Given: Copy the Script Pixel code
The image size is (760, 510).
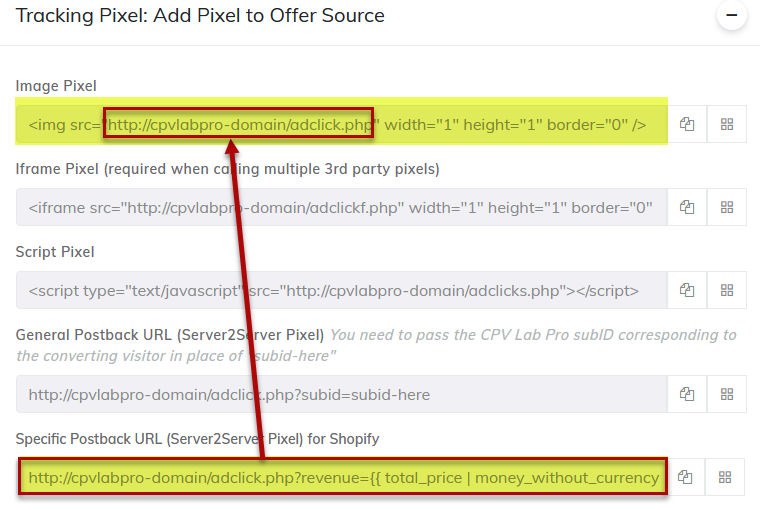Looking at the screenshot, I should pyautogui.click(x=687, y=290).
